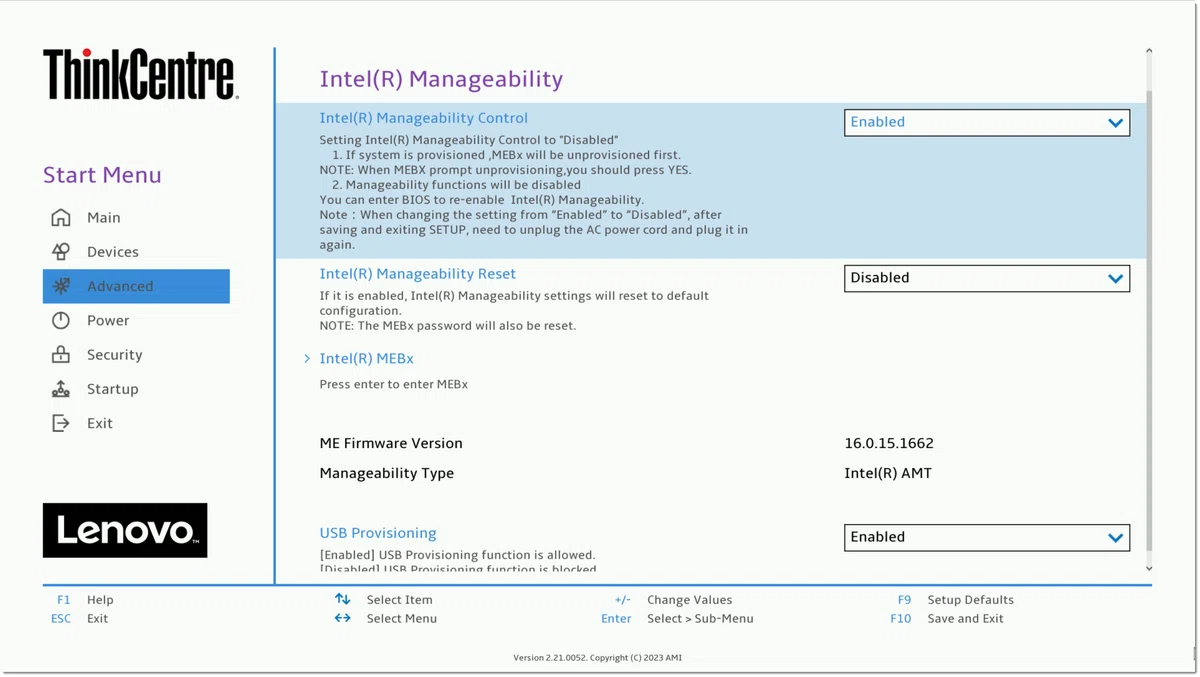Click the Main home icon
Viewport: 1200px width, 677px height.
(x=61, y=217)
